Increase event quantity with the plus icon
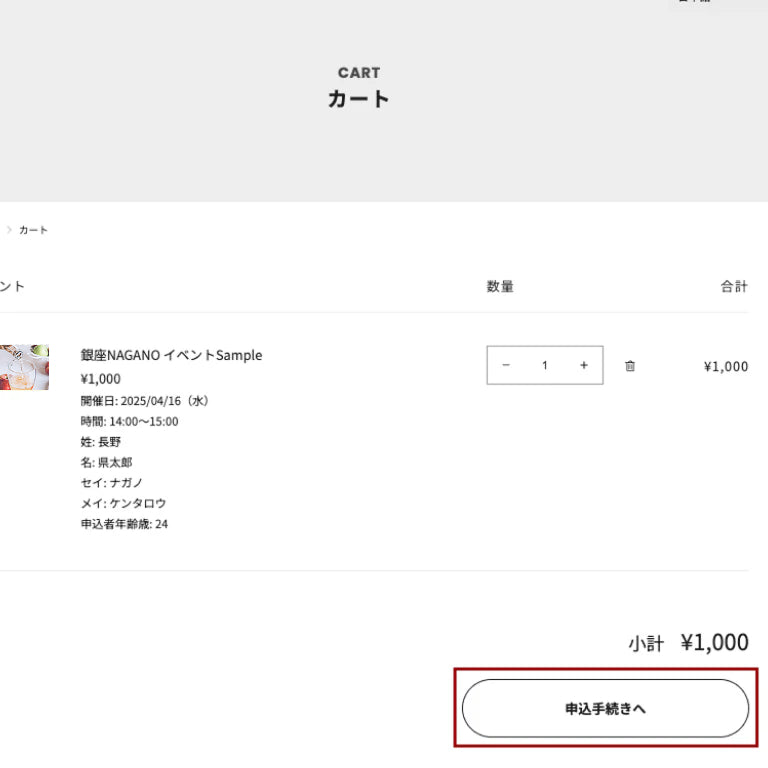Screen dimensions: 768x768 click(584, 366)
